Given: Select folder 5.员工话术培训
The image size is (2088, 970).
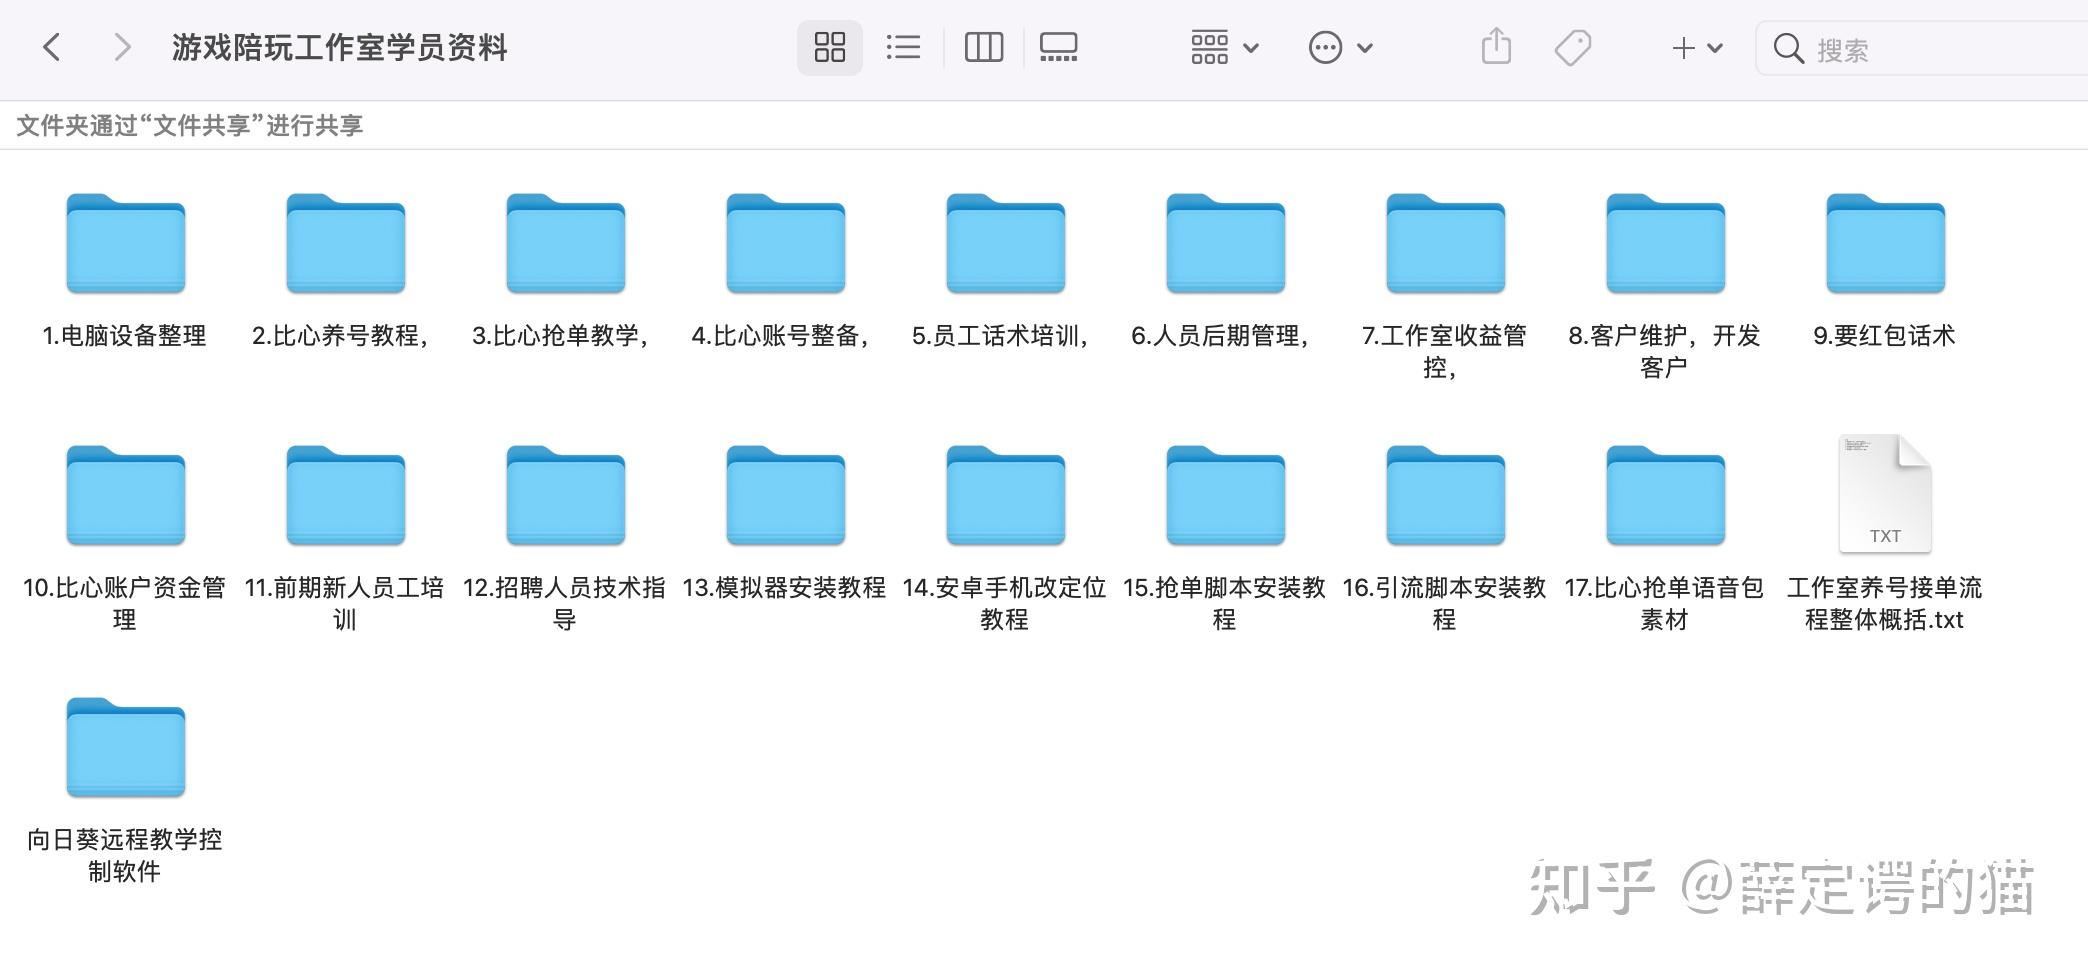Looking at the screenshot, I should 1005,272.
